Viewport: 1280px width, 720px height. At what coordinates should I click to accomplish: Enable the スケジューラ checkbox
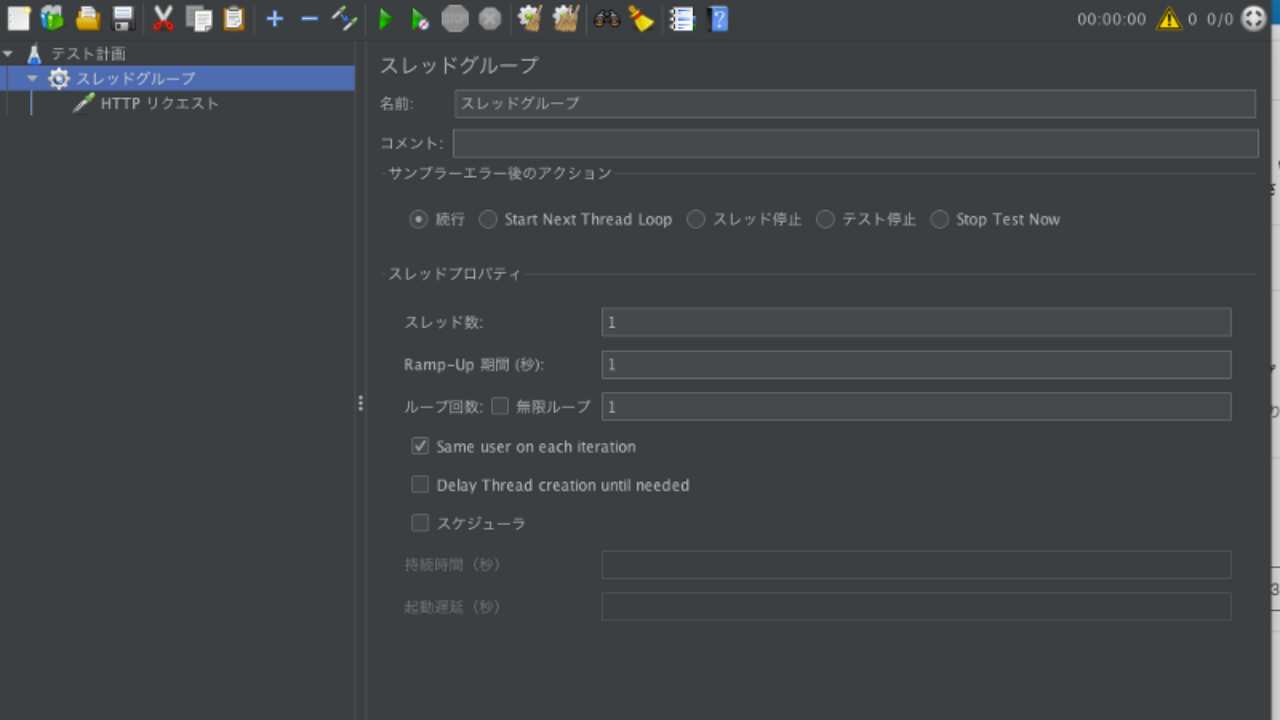[420, 523]
